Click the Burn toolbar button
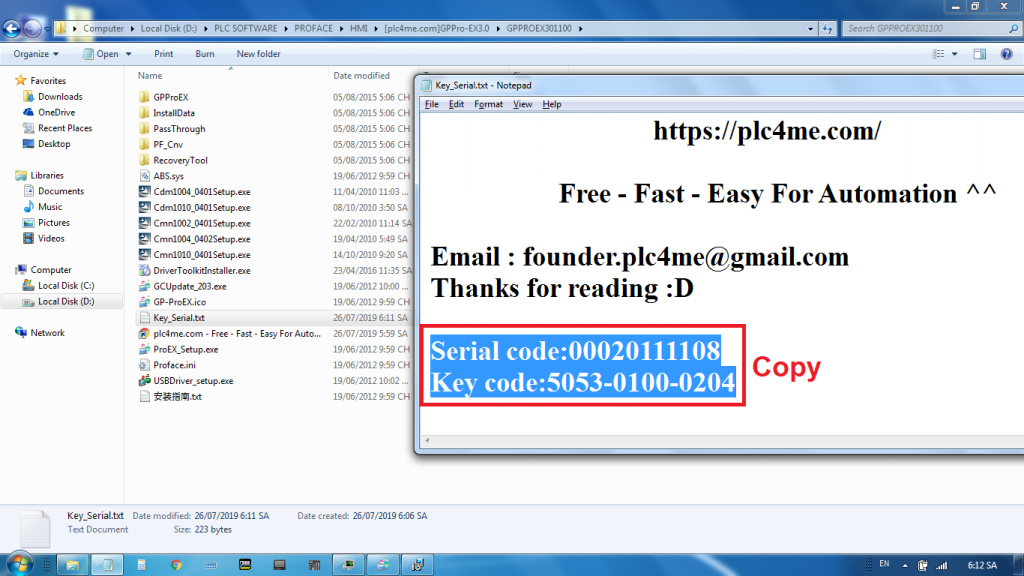1024x576 pixels. tap(204, 54)
